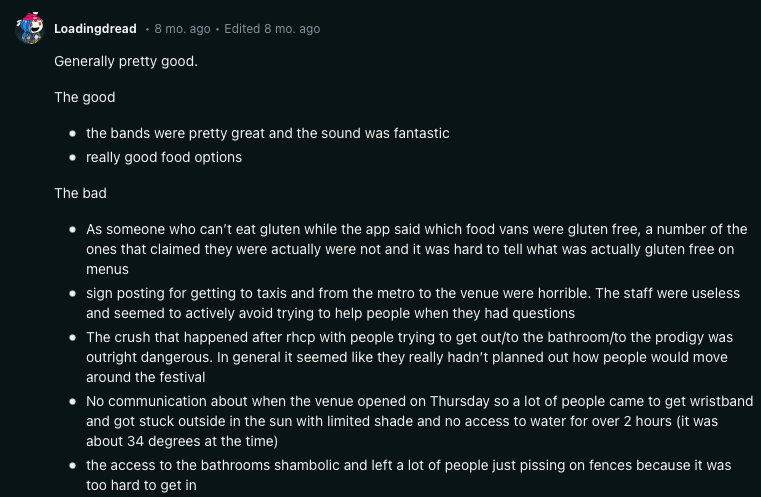Click bullet dot before "The crush that happened"

pyautogui.click(x=73, y=337)
